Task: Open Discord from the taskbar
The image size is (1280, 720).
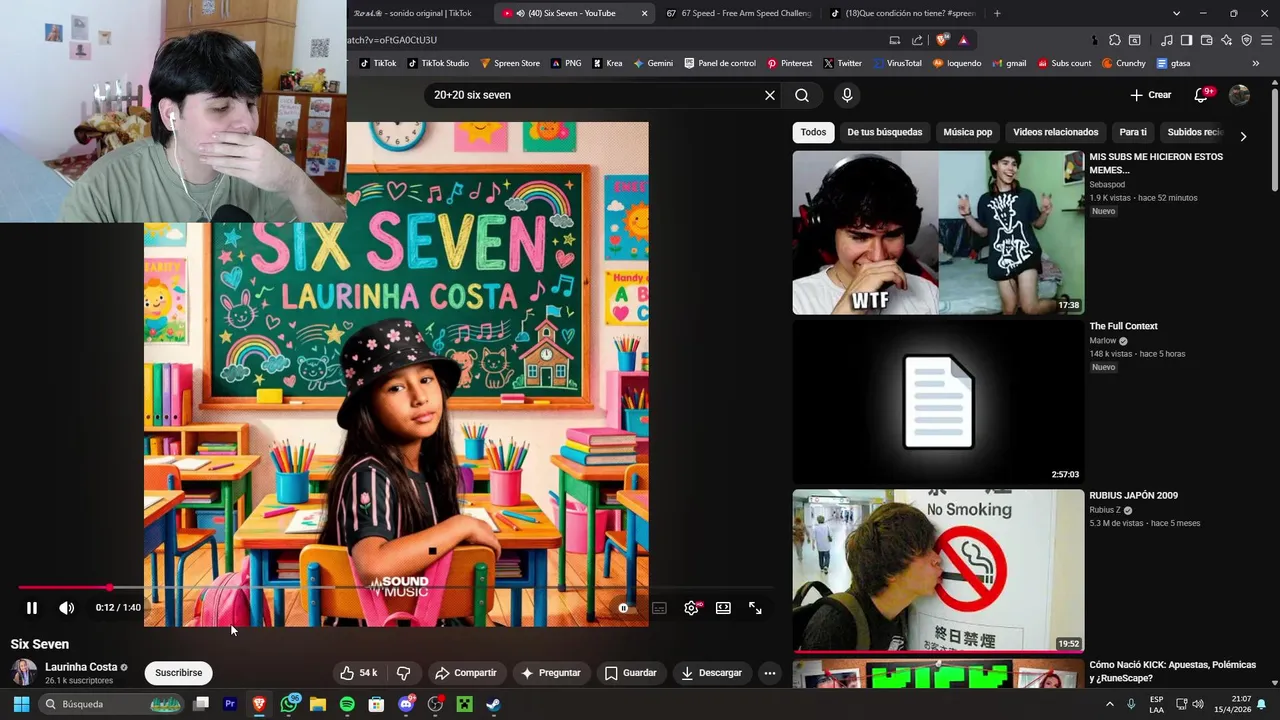Action: [x=406, y=704]
